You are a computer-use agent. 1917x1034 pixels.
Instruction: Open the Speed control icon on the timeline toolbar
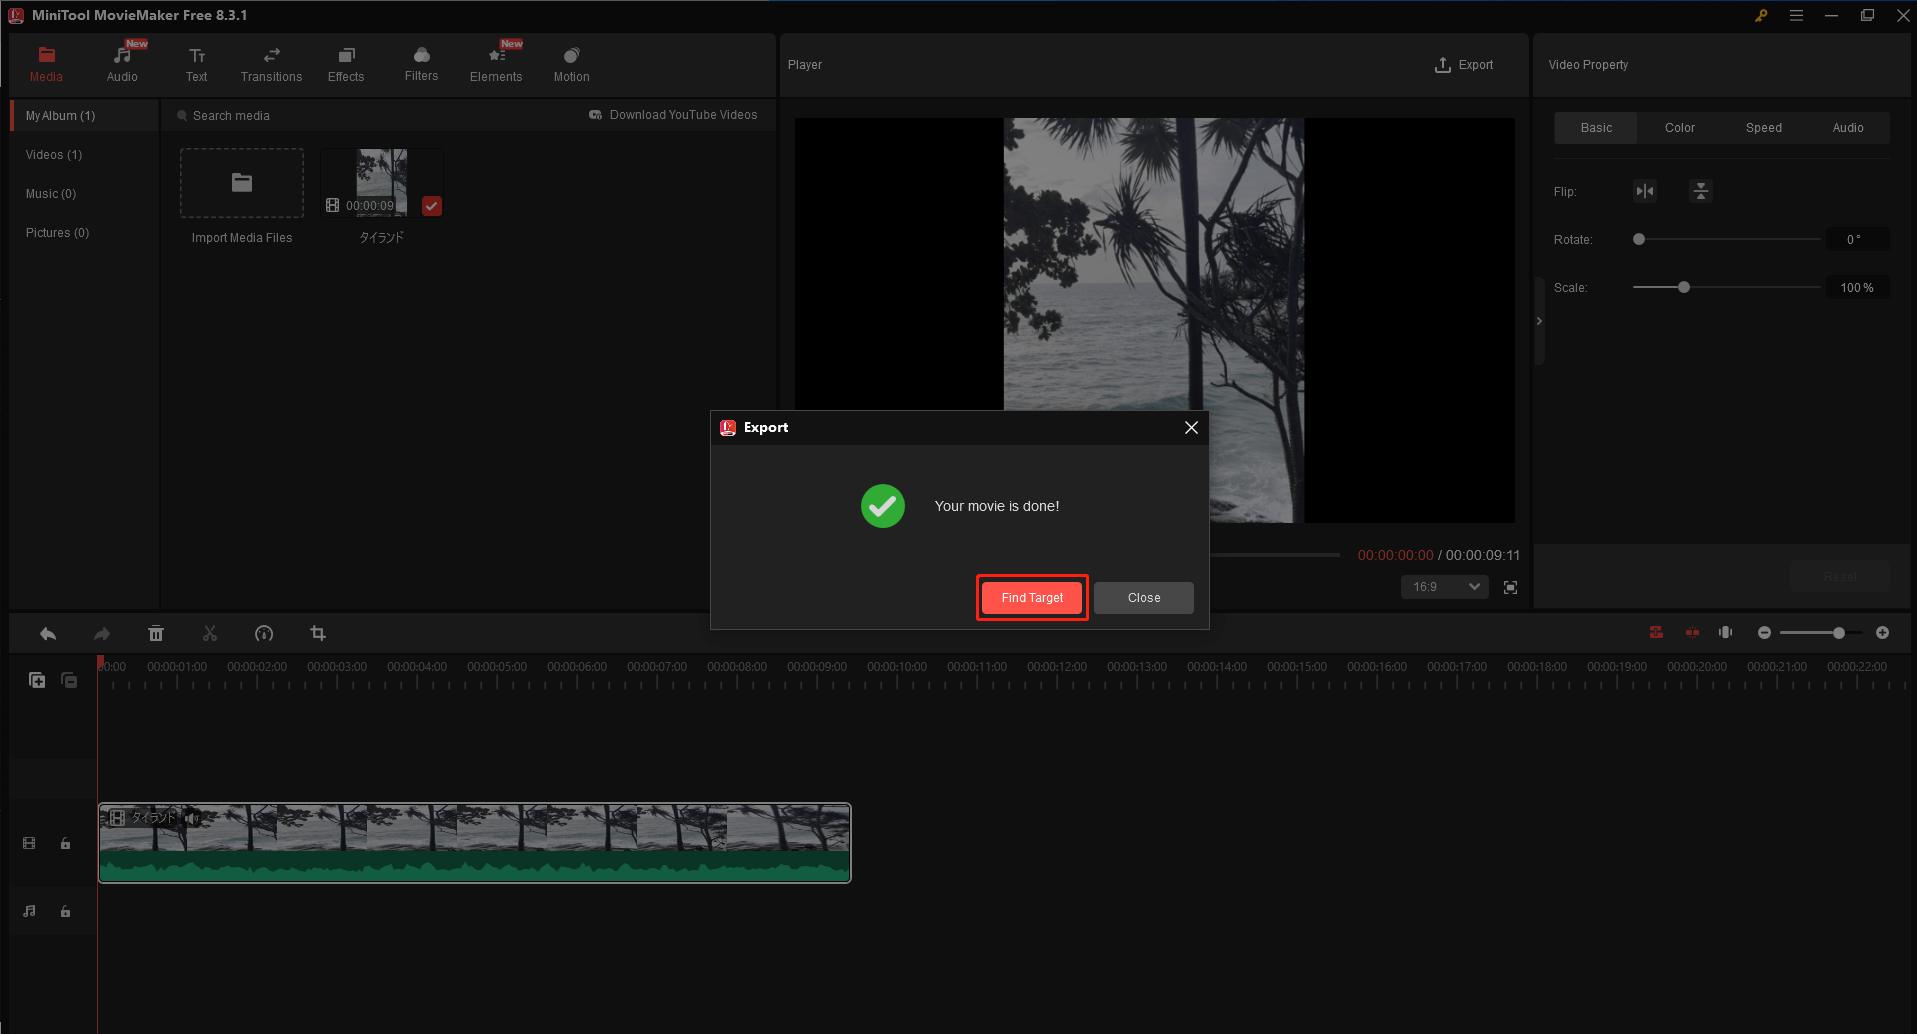[x=263, y=633]
